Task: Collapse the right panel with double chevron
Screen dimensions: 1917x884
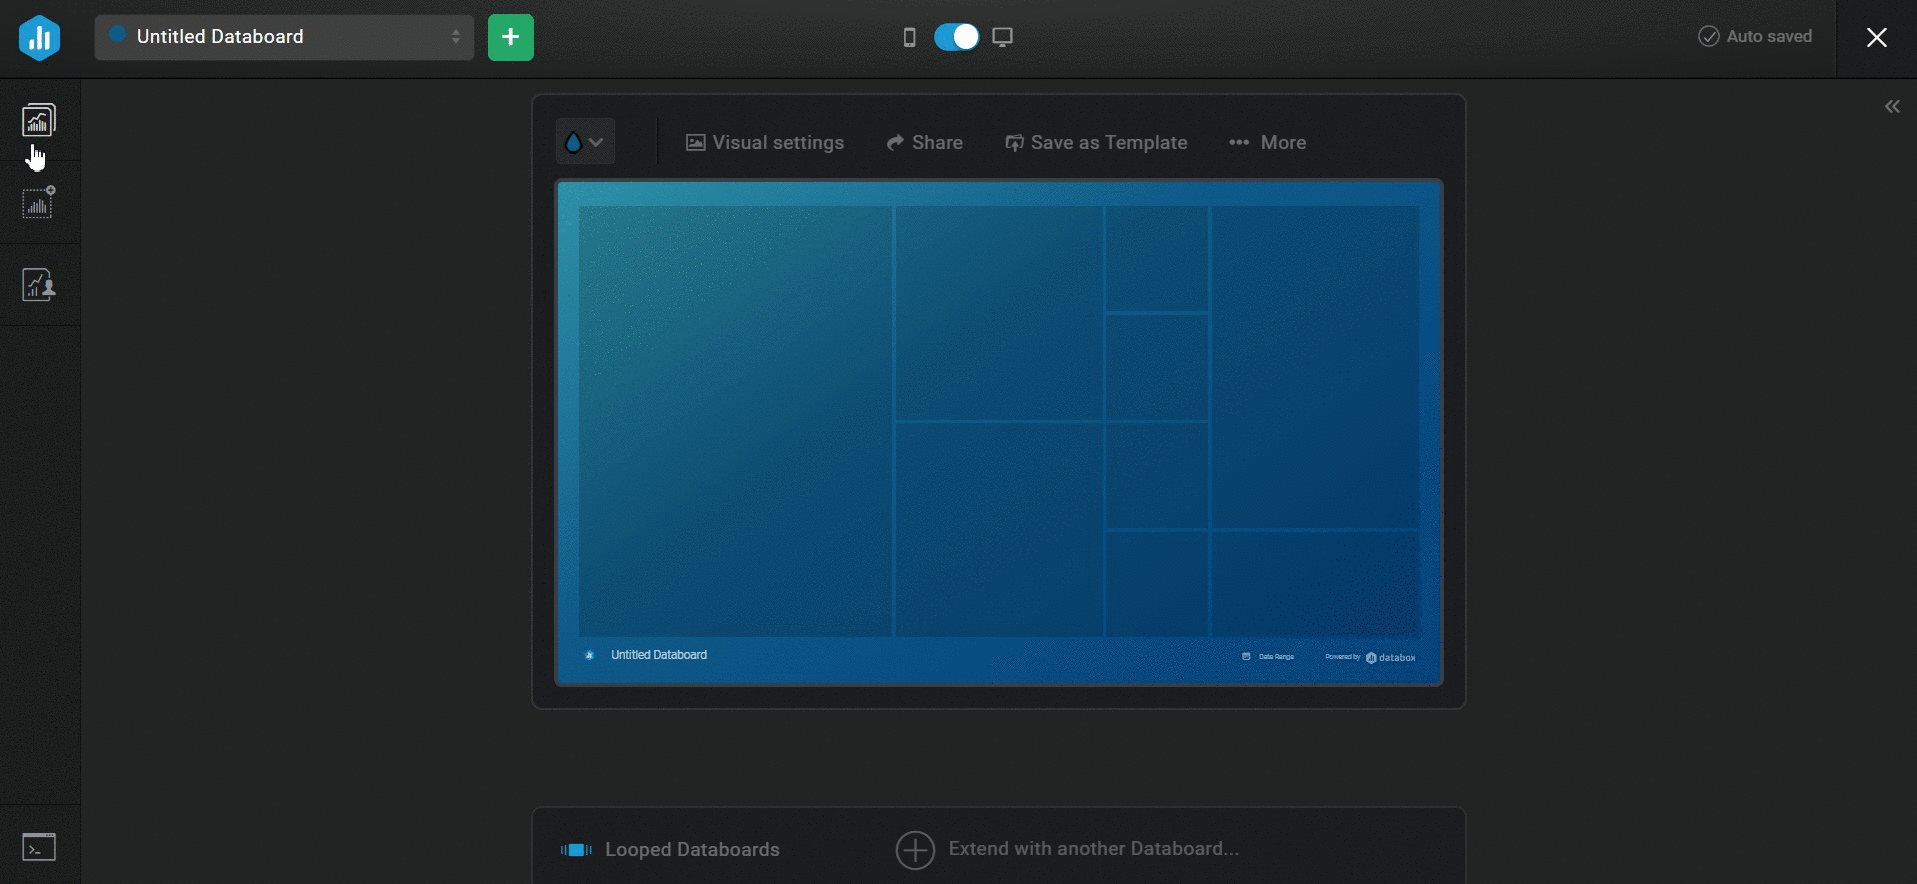Action: coord(1892,107)
